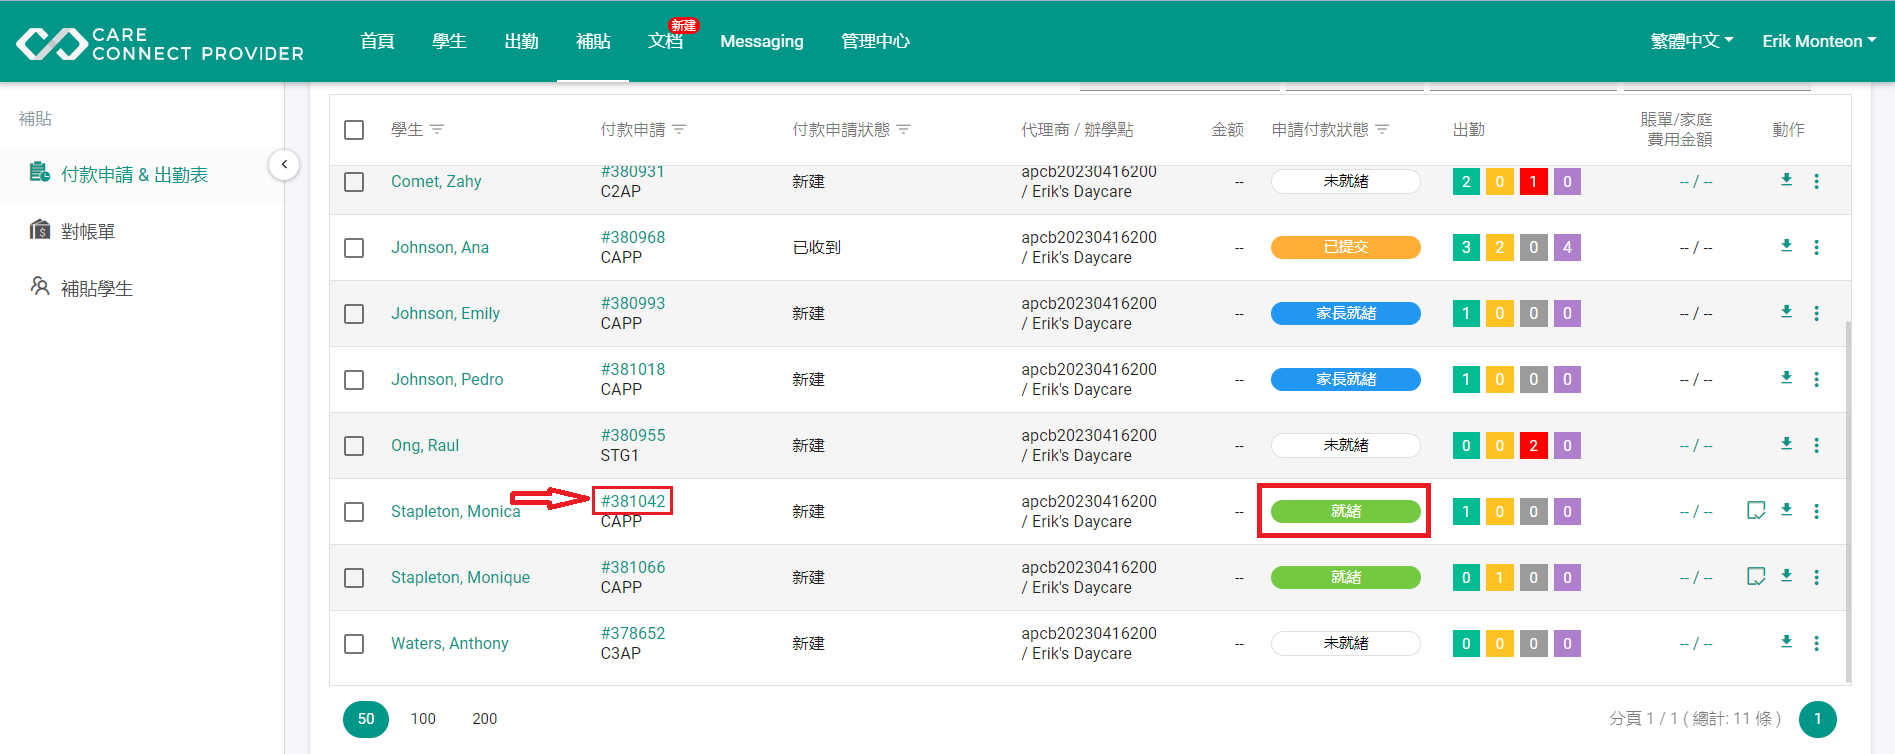Check the Johnson, Ana row checkbox
The height and width of the screenshot is (754, 1895).
(354, 248)
